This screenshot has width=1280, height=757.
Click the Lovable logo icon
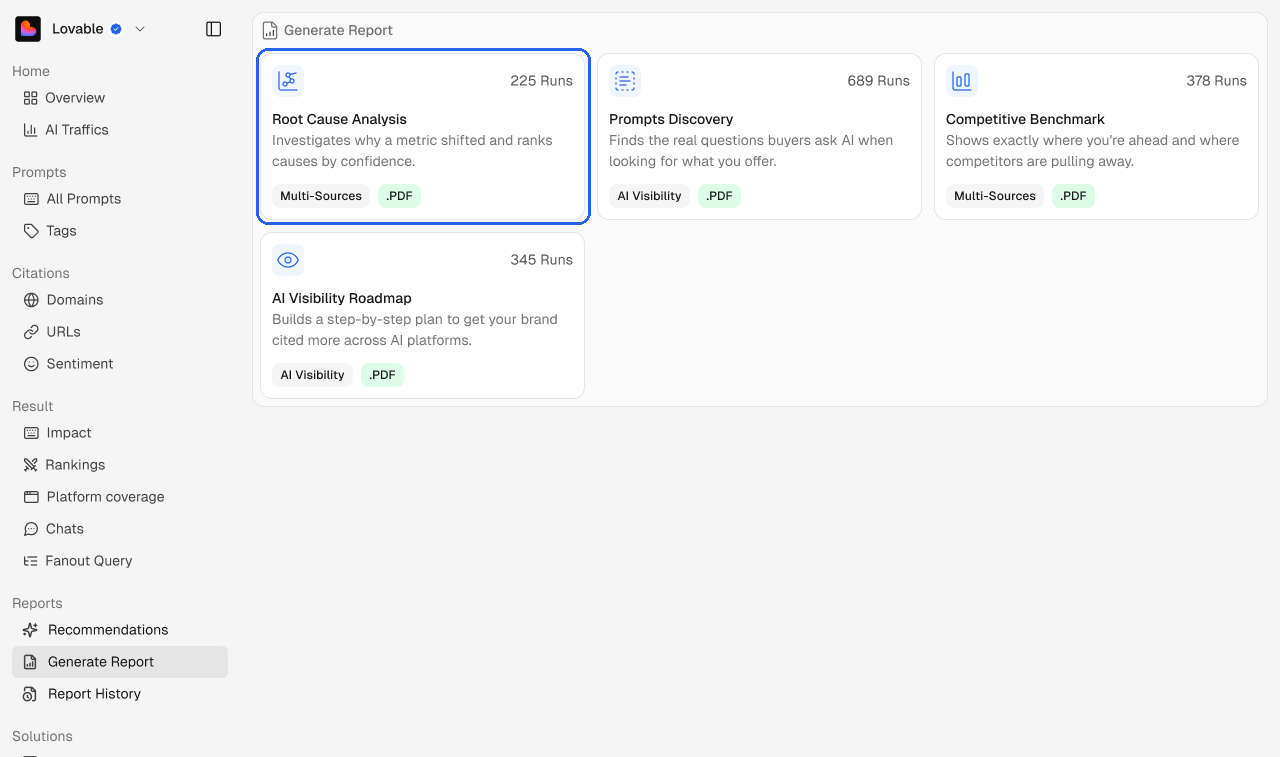pyautogui.click(x=28, y=29)
